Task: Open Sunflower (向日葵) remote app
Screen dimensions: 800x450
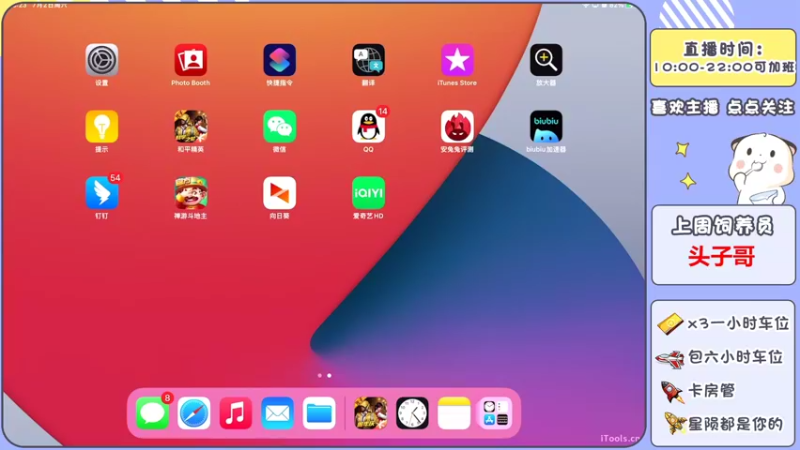Action: point(280,193)
